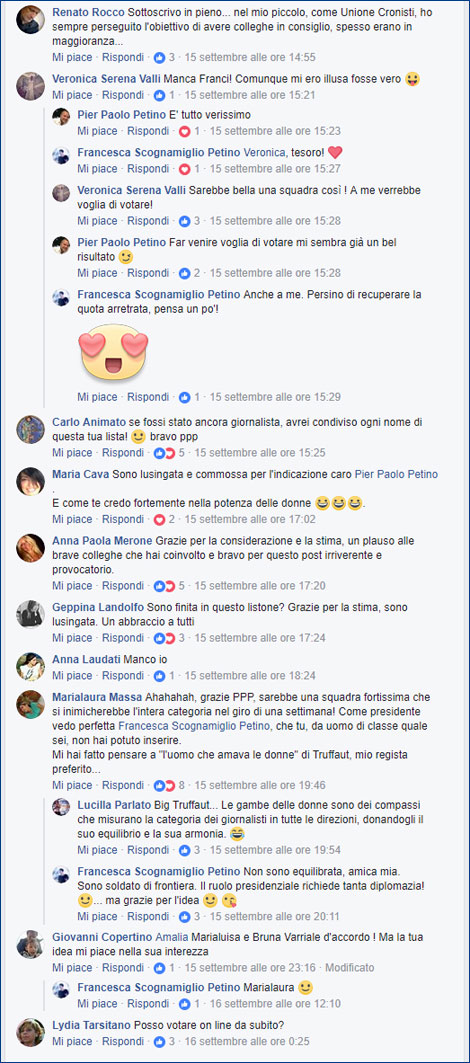
Task: Open Lucilla Parlato's profile name
Action: click(113, 807)
